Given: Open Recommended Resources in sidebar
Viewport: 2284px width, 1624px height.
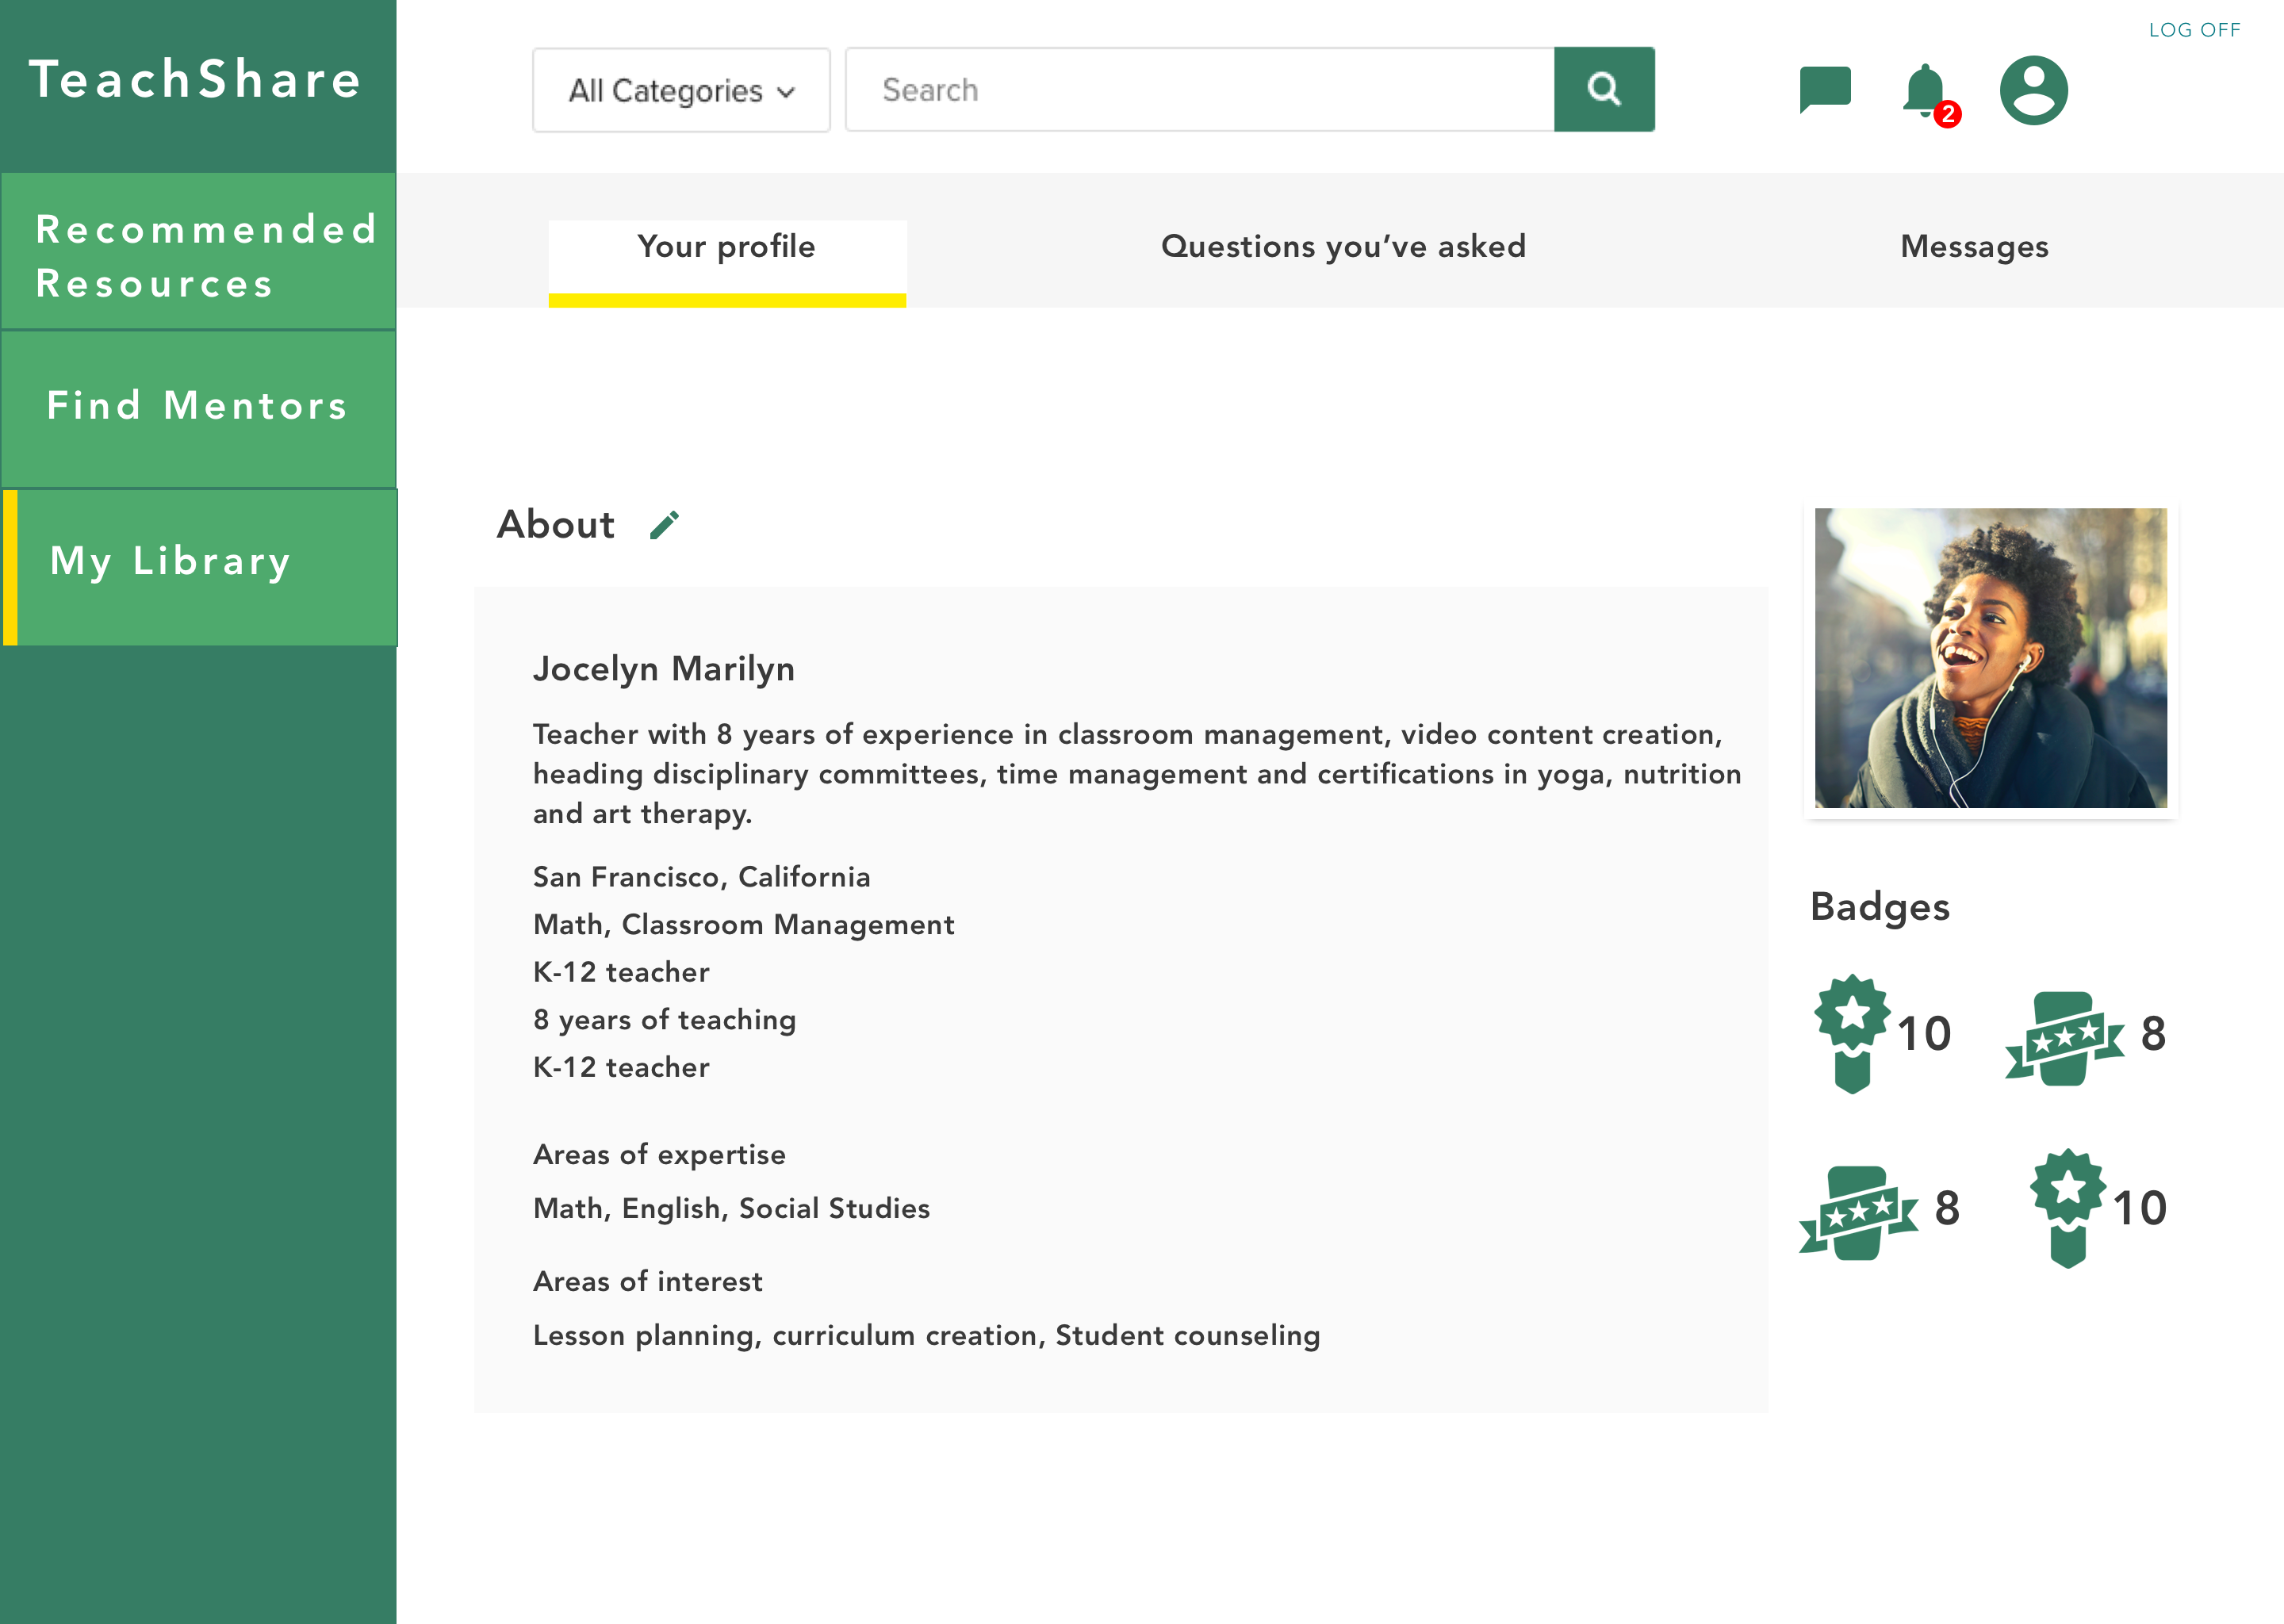Looking at the screenshot, I should pos(199,255).
